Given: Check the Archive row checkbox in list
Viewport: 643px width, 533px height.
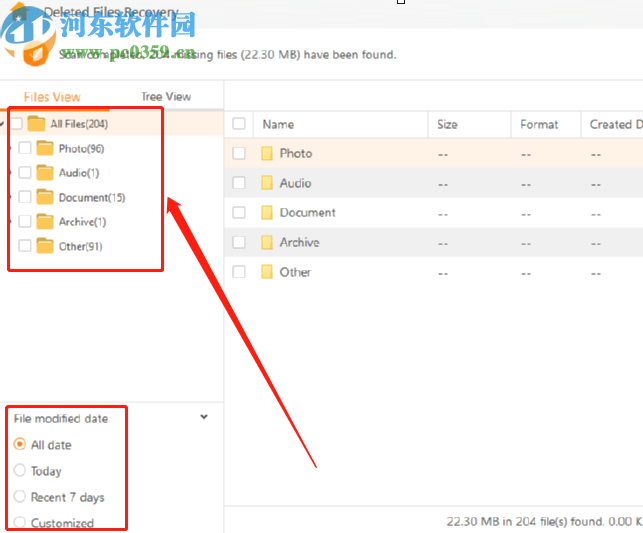Looking at the screenshot, I should point(239,242).
